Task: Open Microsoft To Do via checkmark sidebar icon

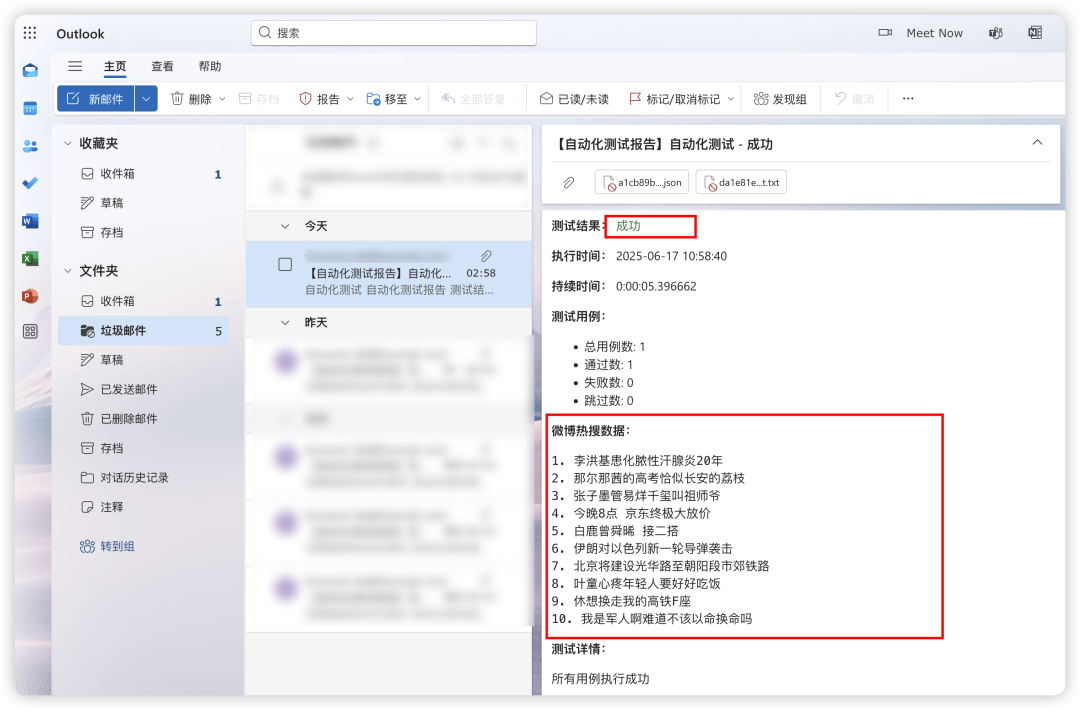Action: pyautogui.click(x=29, y=183)
